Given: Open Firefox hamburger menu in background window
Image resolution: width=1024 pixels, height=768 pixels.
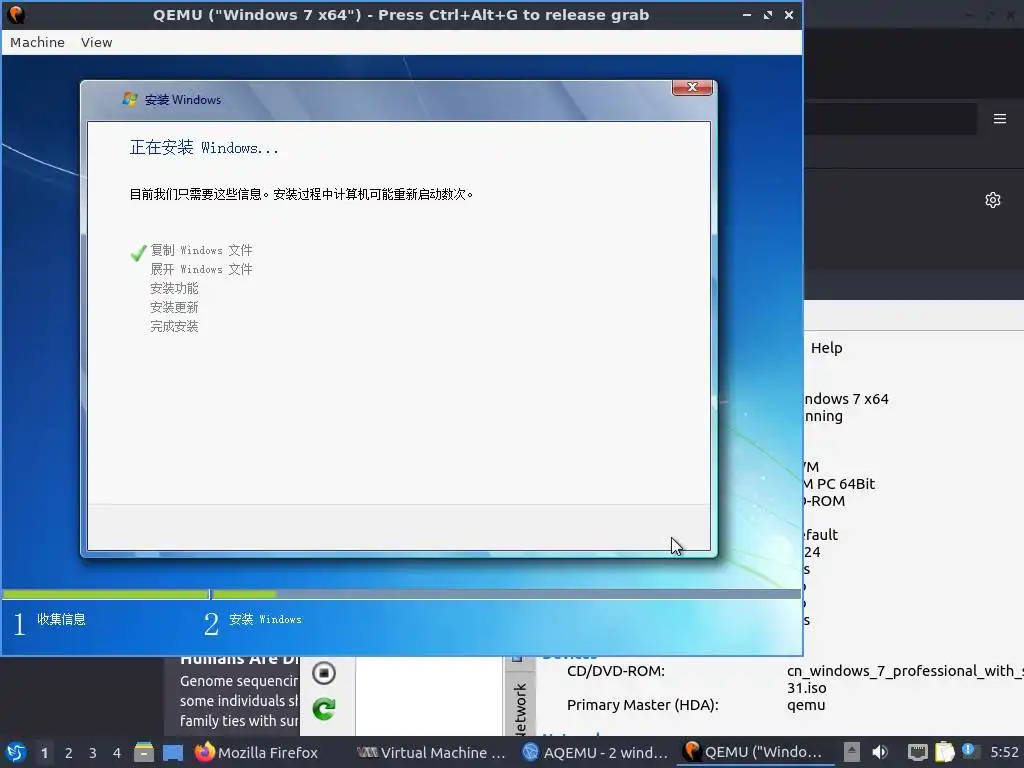Looking at the screenshot, I should tap(1000, 119).
